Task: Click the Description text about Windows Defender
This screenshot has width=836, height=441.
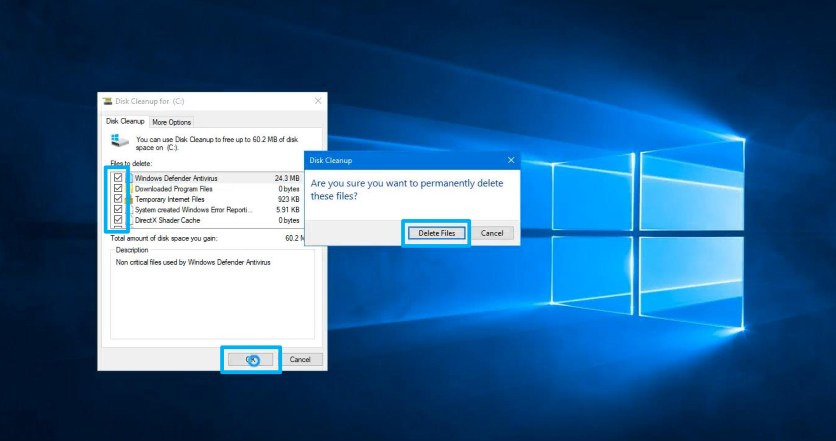Action: tap(193, 262)
